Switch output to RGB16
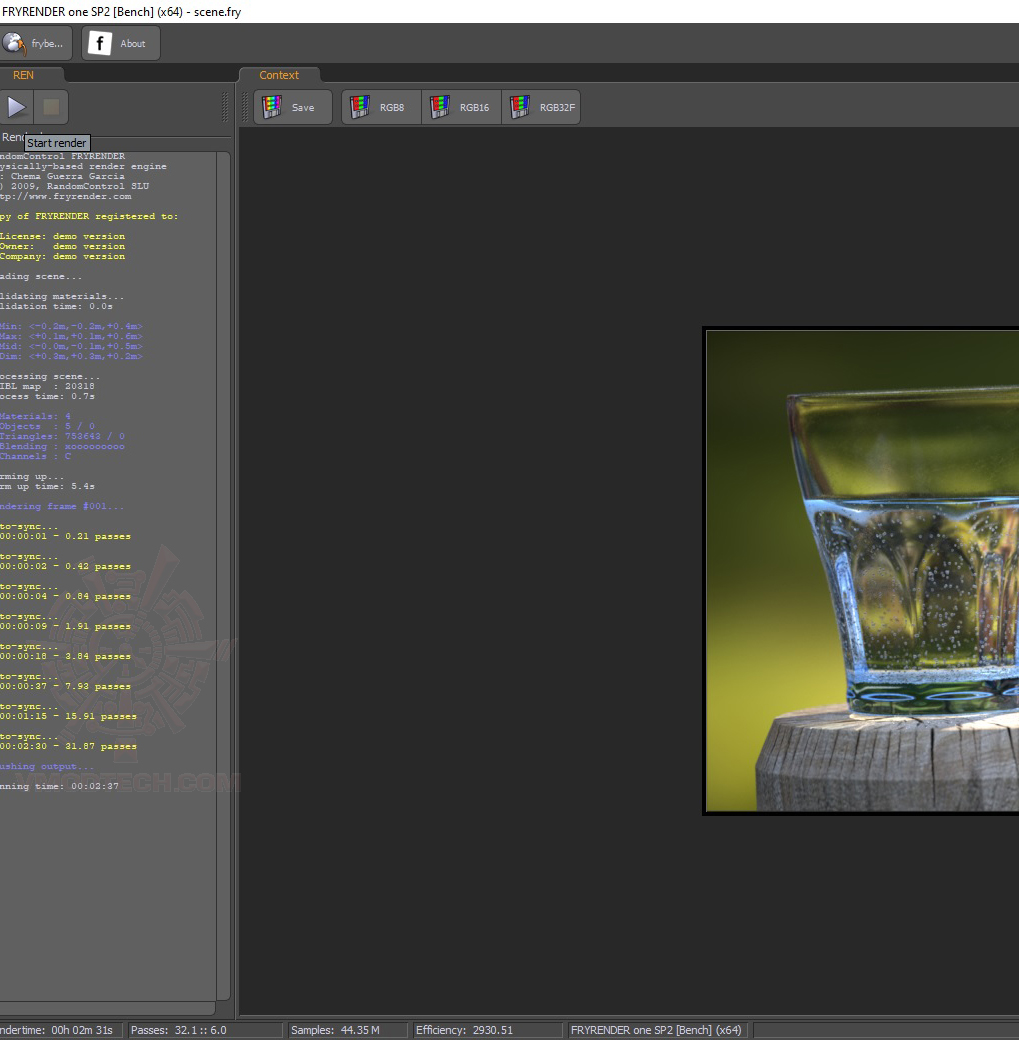The width and height of the screenshot is (1019, 1040). [462, 107]
